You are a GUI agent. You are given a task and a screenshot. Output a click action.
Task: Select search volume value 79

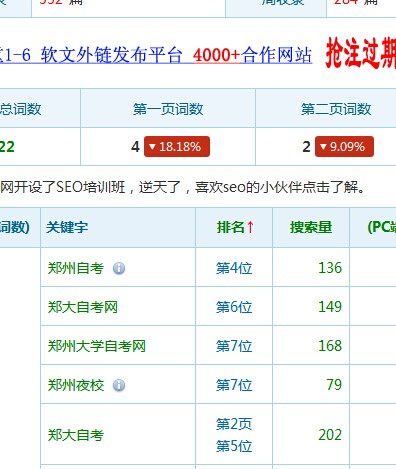coord(334,385)
